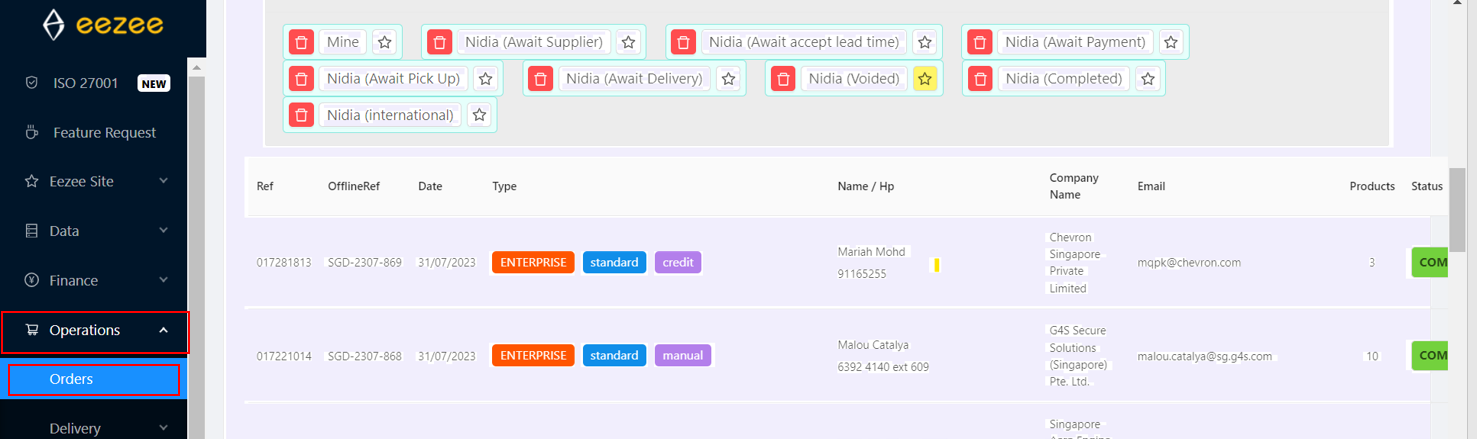Star the Mine filter preset

[x=385, y=42]
